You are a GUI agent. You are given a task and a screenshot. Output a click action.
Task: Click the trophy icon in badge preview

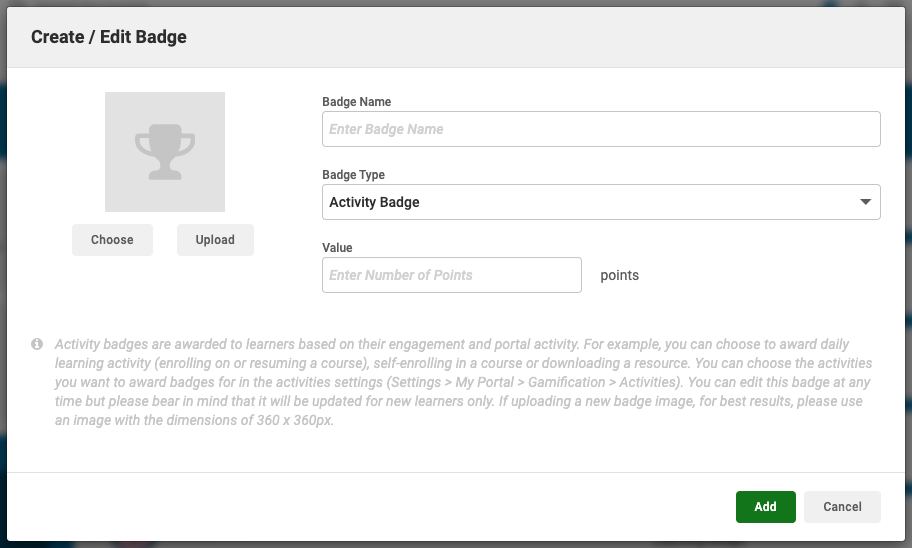[x=164, y=152]
